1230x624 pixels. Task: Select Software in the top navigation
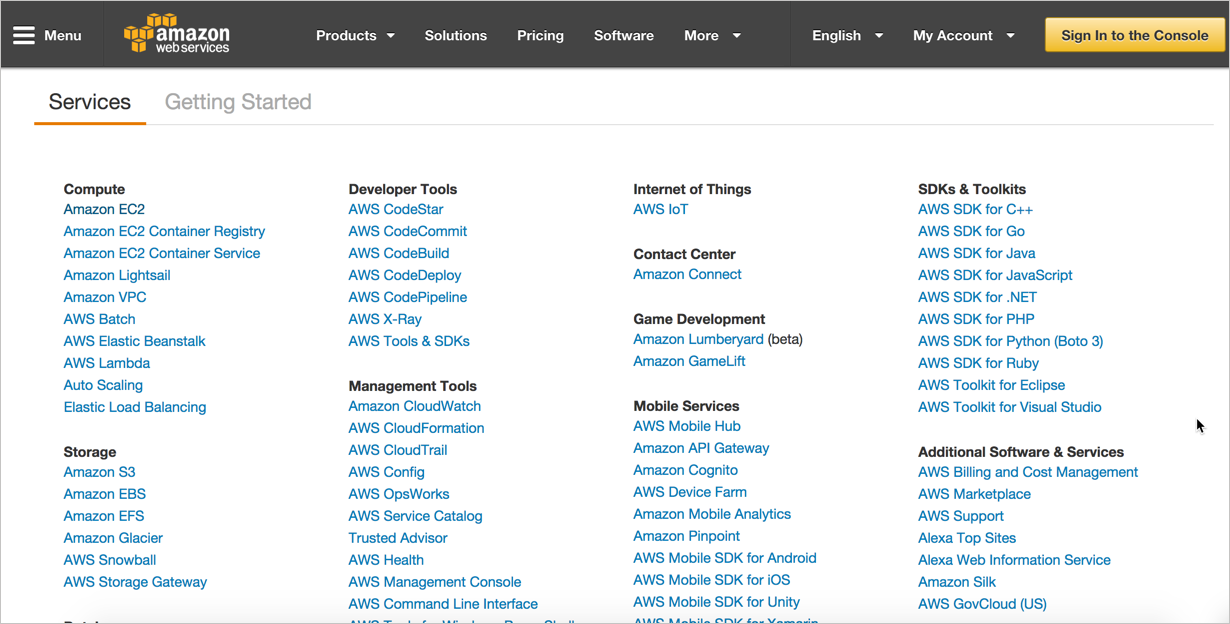624,35
